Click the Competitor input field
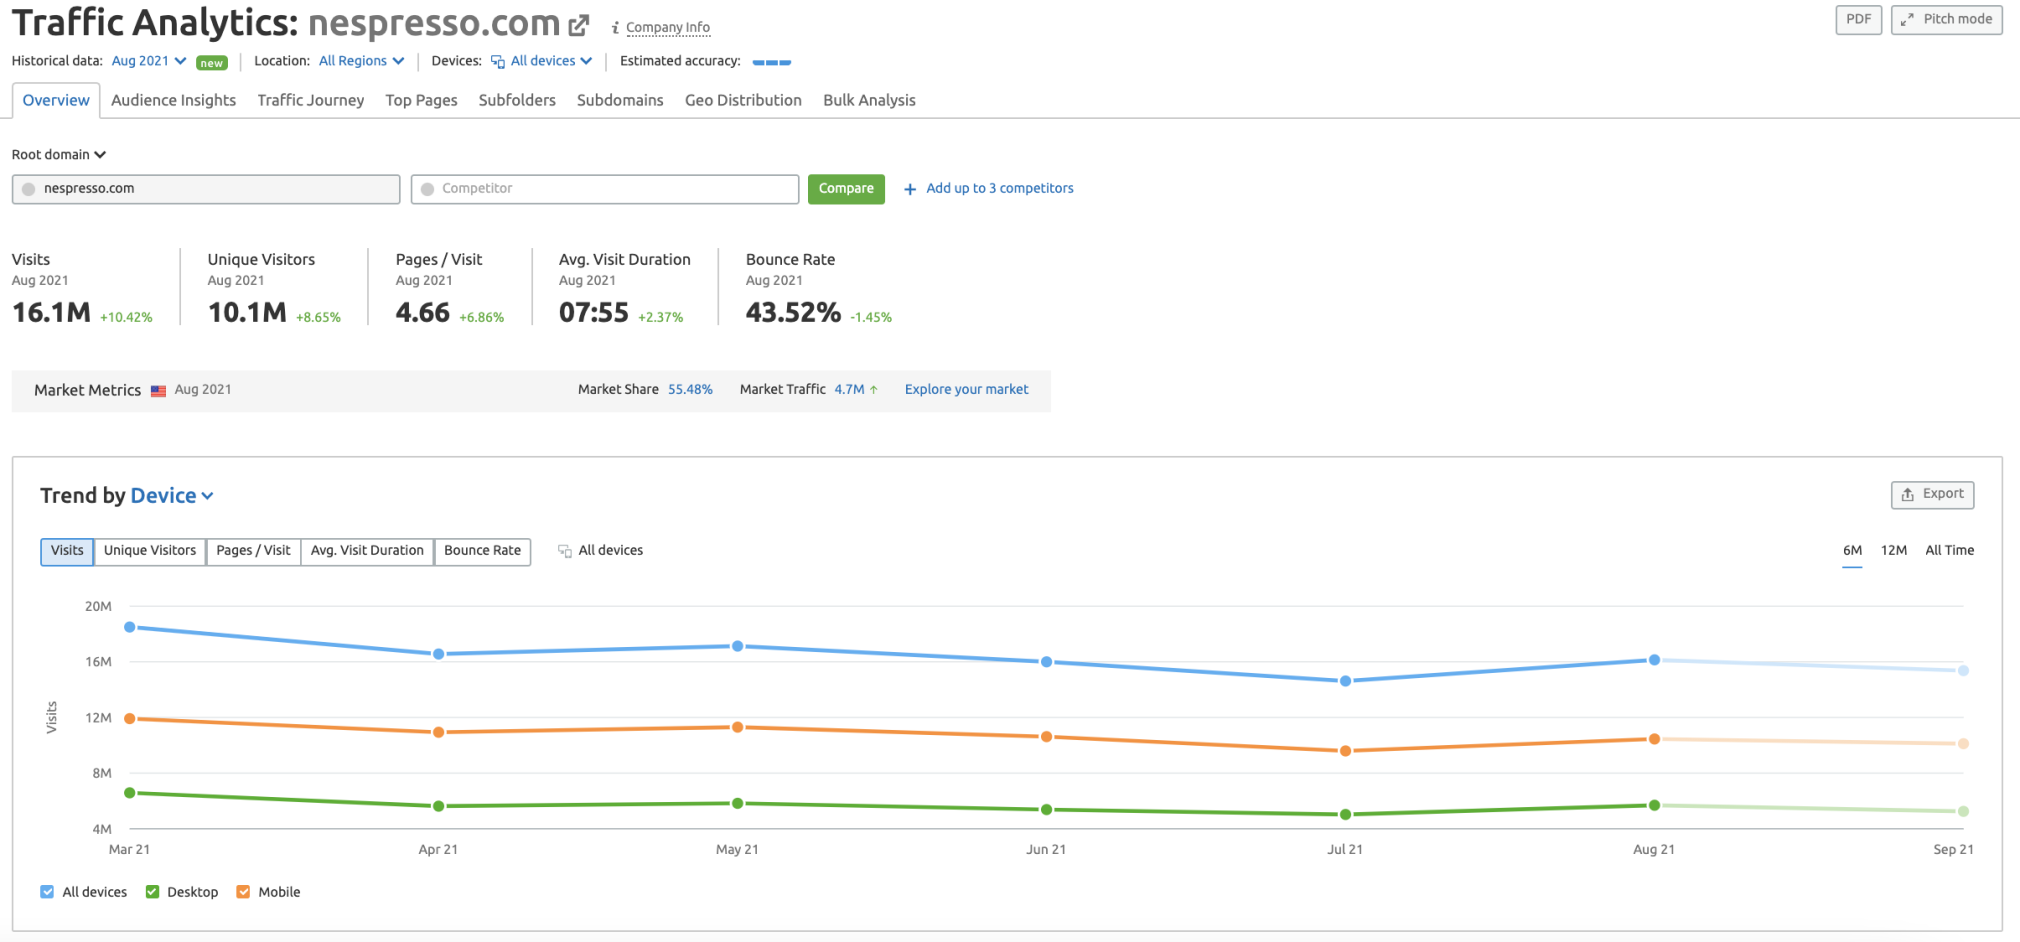This screenshot has height=942, width=2020. point(605,189)
